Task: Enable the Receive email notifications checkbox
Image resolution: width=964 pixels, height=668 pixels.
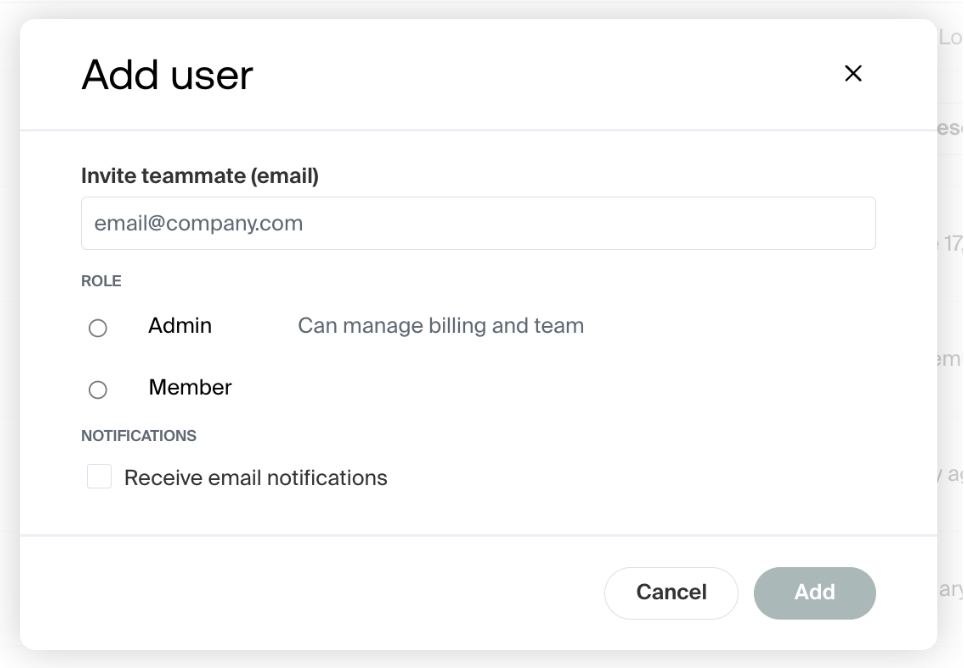Action: [99, 477]
